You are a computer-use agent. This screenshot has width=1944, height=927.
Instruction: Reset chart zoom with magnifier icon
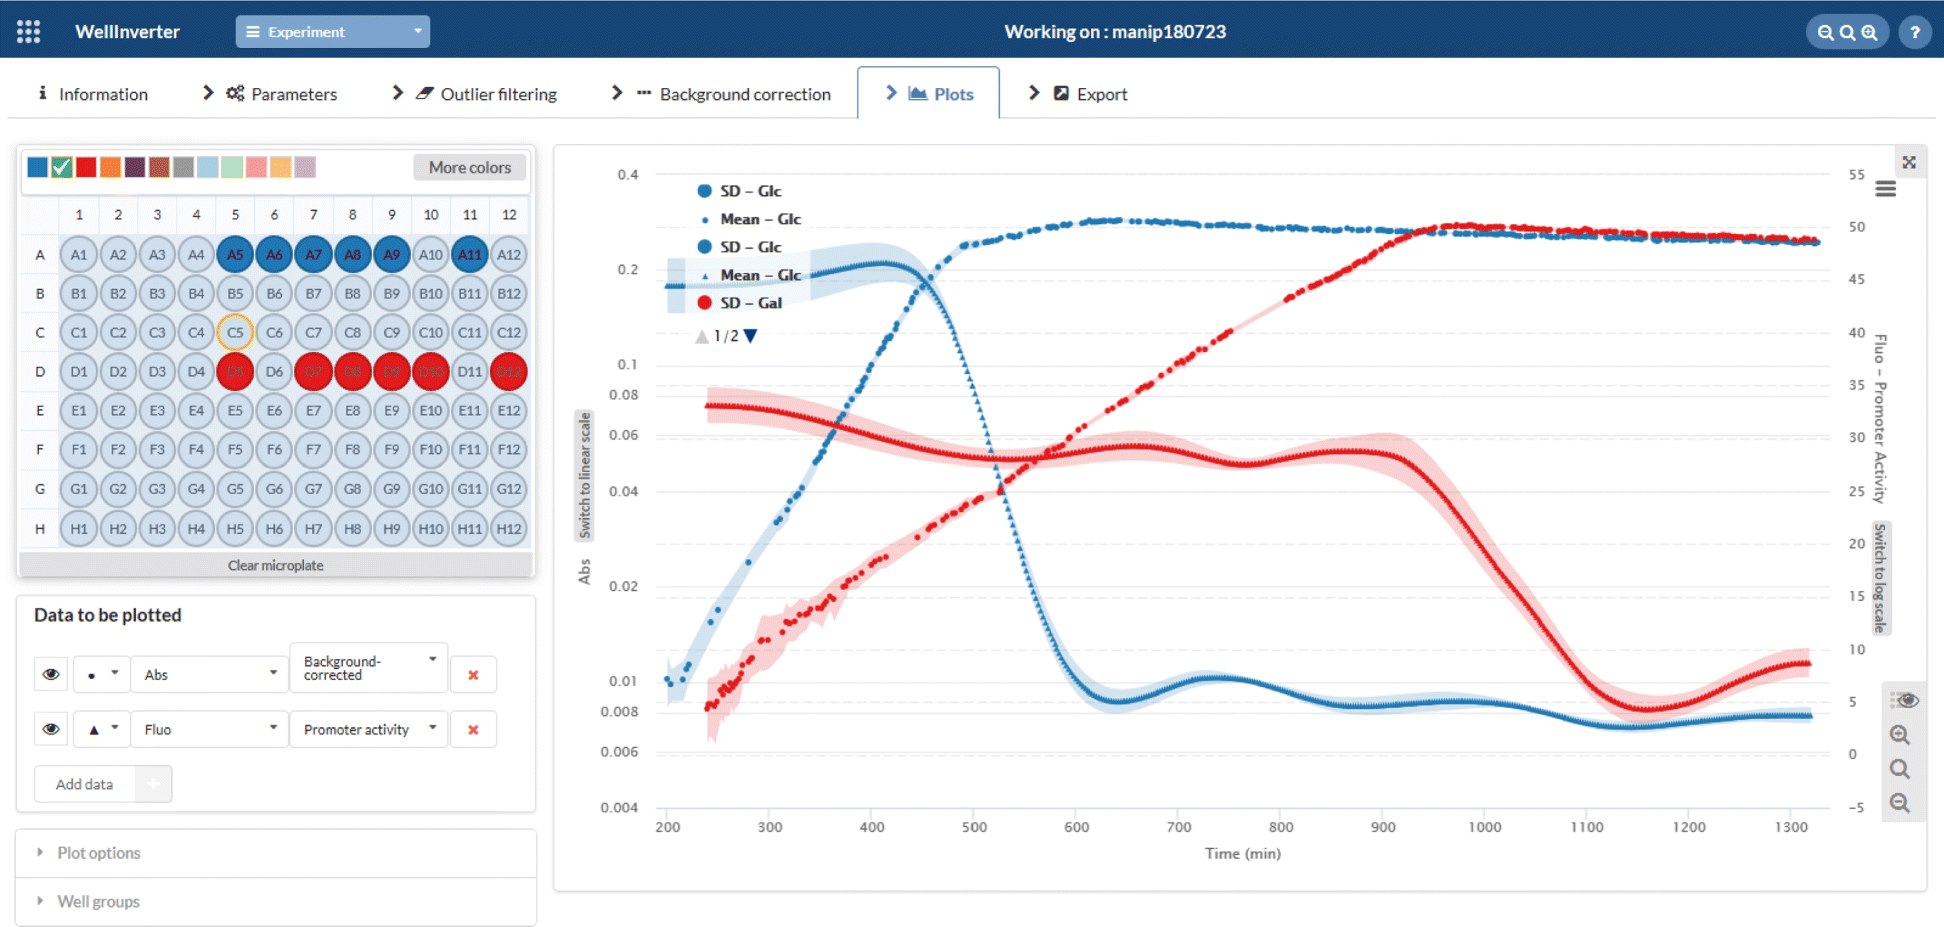pyautogui.click(x=1900, y=769)
